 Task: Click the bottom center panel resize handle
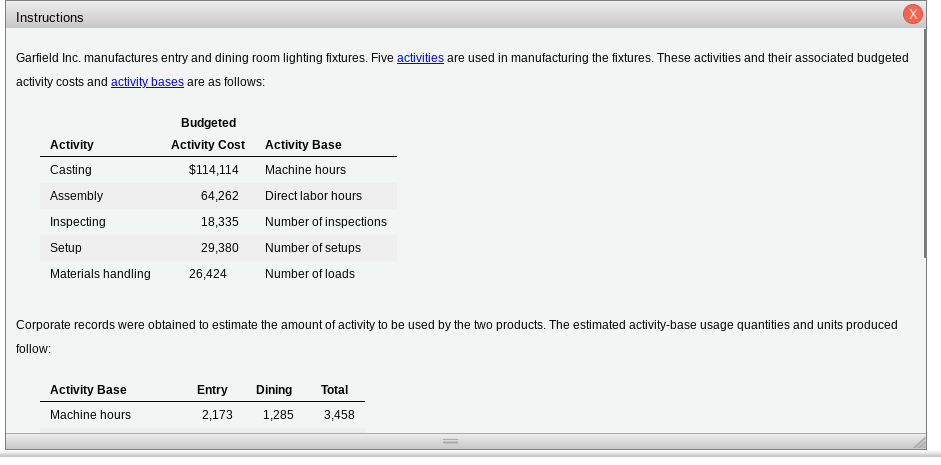pyautogui.click(x=451, y=442)
